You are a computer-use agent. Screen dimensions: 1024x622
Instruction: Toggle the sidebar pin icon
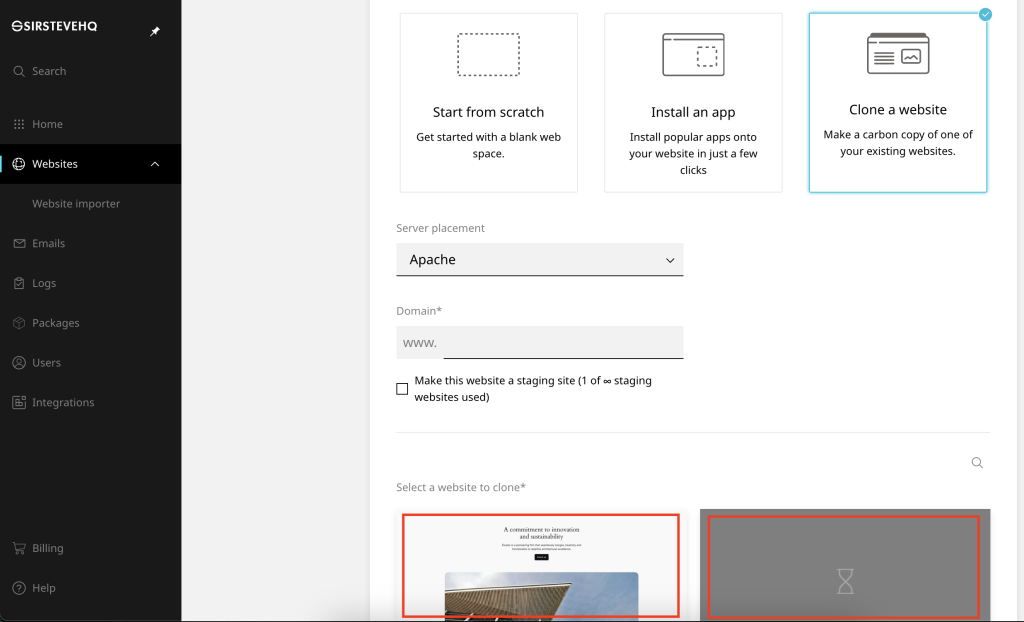pos(155,31)
